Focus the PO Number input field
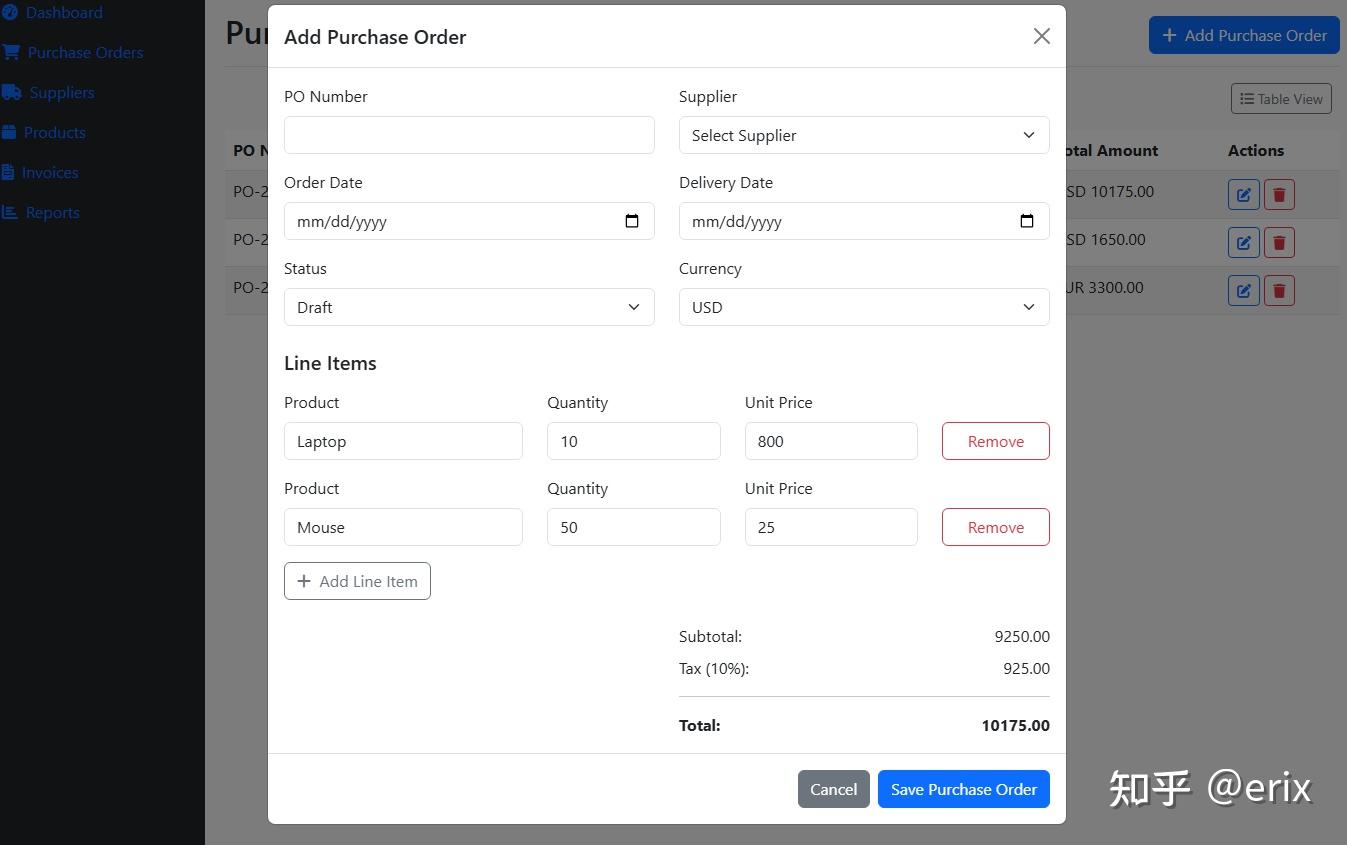1347x845 pixels. point(469,135)
